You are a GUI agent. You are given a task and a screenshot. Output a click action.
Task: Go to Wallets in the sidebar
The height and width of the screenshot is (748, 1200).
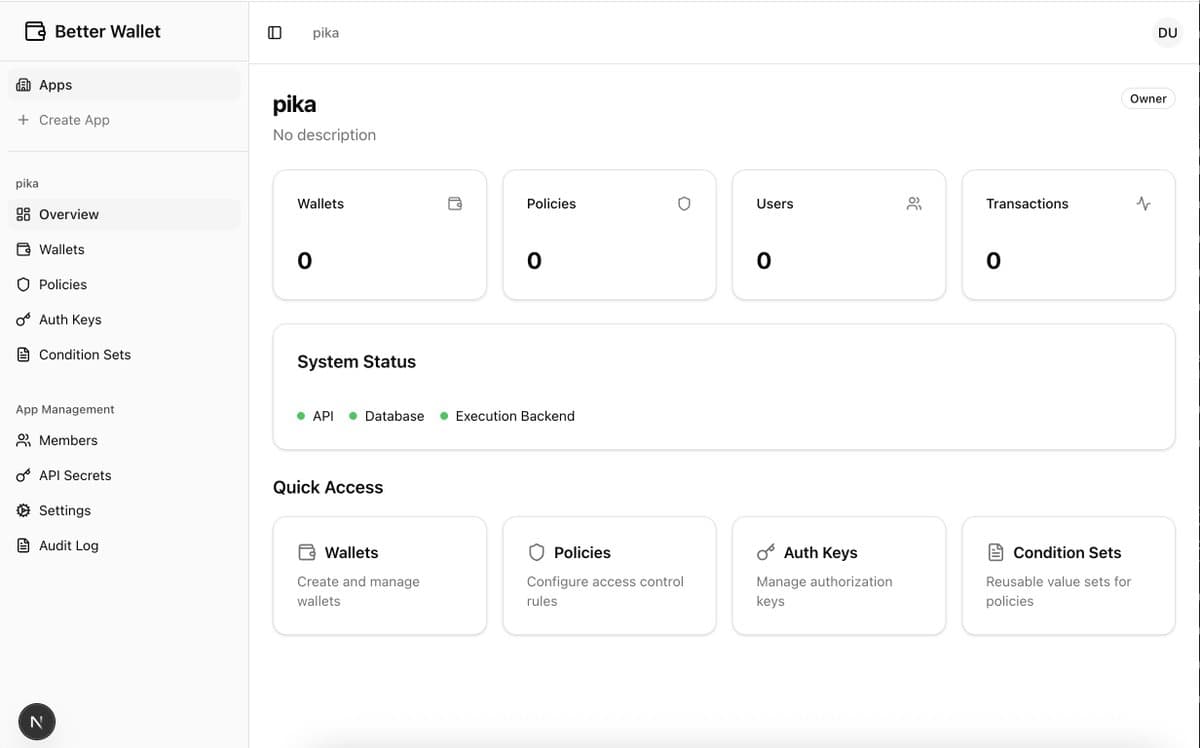[61, 250]
